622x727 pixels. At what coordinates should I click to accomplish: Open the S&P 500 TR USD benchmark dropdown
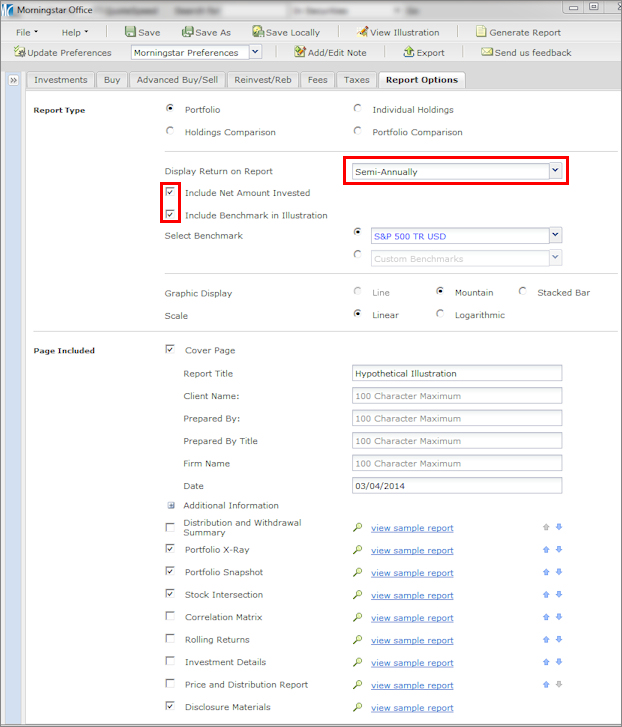(x=556, y=236)
